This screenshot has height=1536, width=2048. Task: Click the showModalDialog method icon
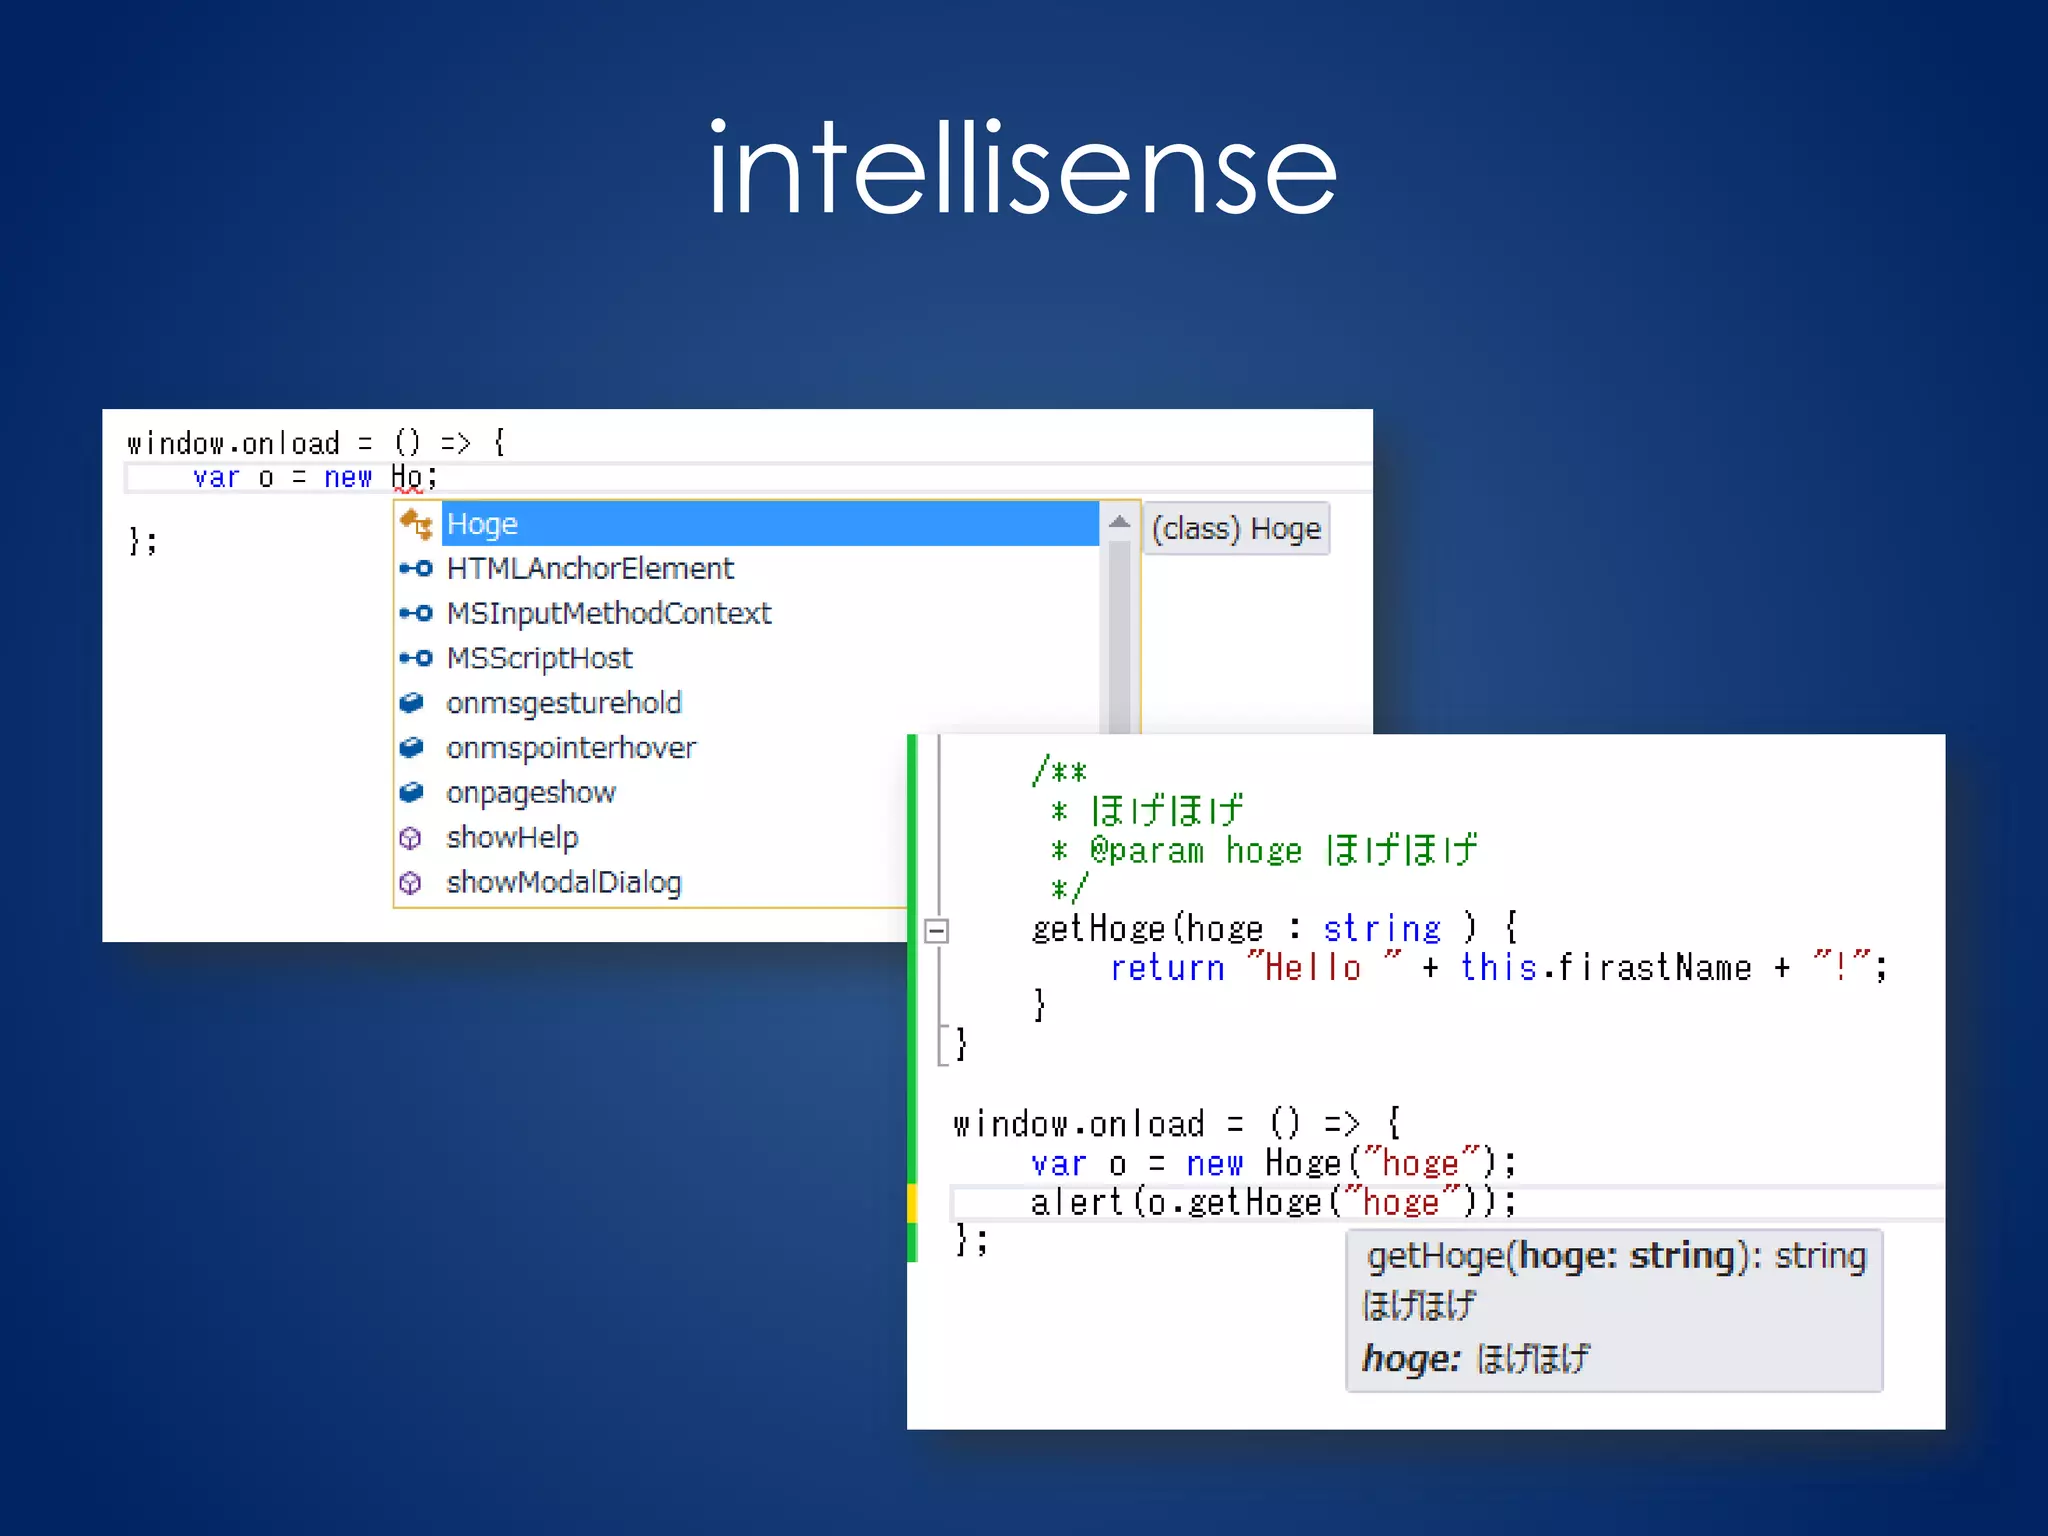pyautogui.click(x=410, y=883)
